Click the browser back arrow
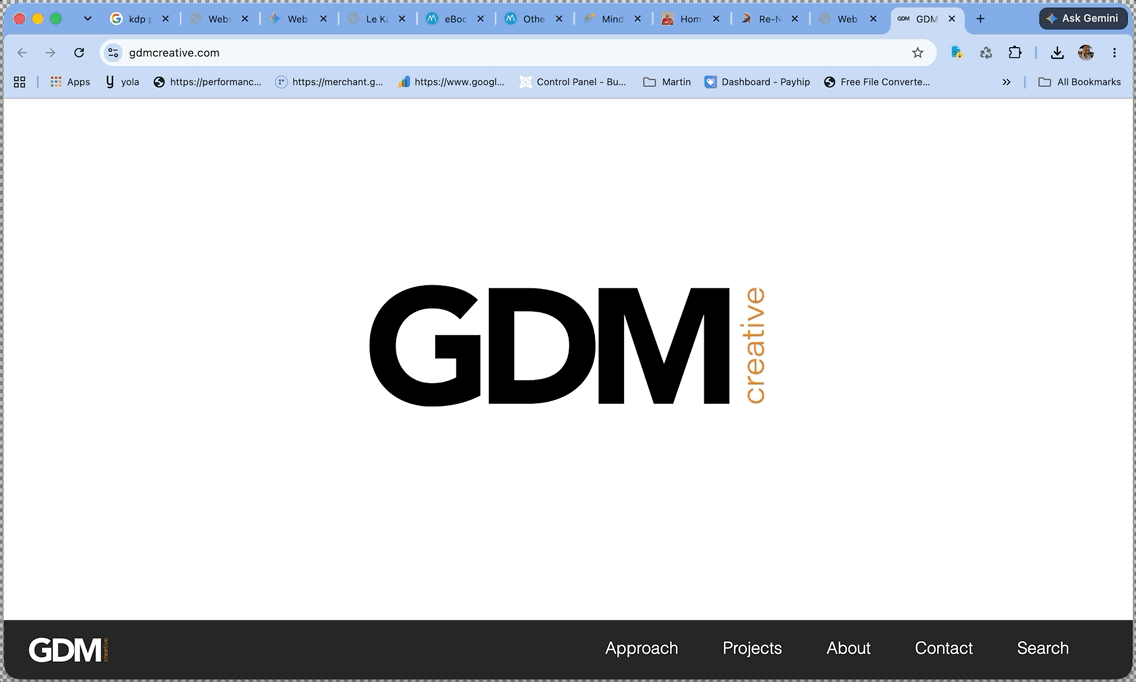 tap(22, 52)
